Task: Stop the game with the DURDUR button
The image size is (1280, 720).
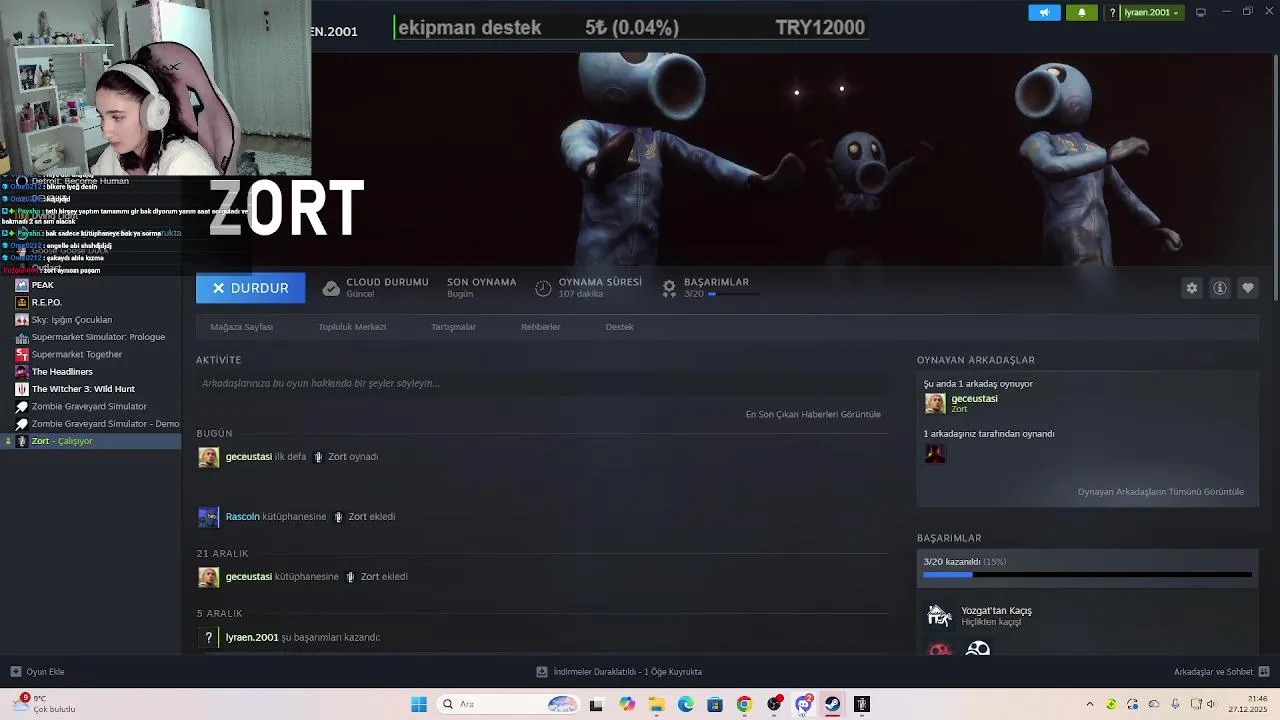Action: [x=250, y=288]
